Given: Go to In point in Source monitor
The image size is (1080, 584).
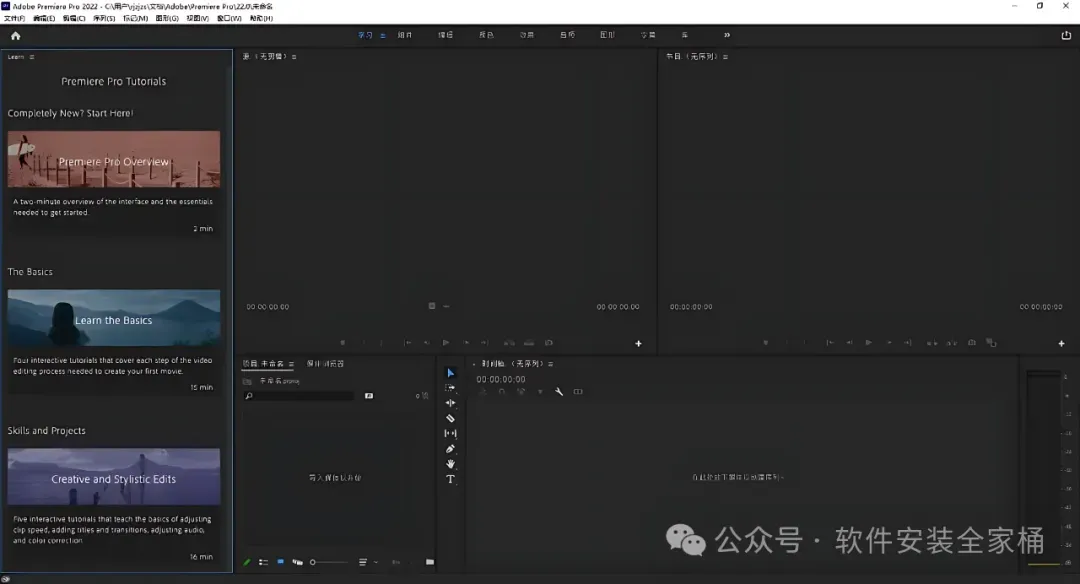Looking at the screenshot, I should 408,343.
